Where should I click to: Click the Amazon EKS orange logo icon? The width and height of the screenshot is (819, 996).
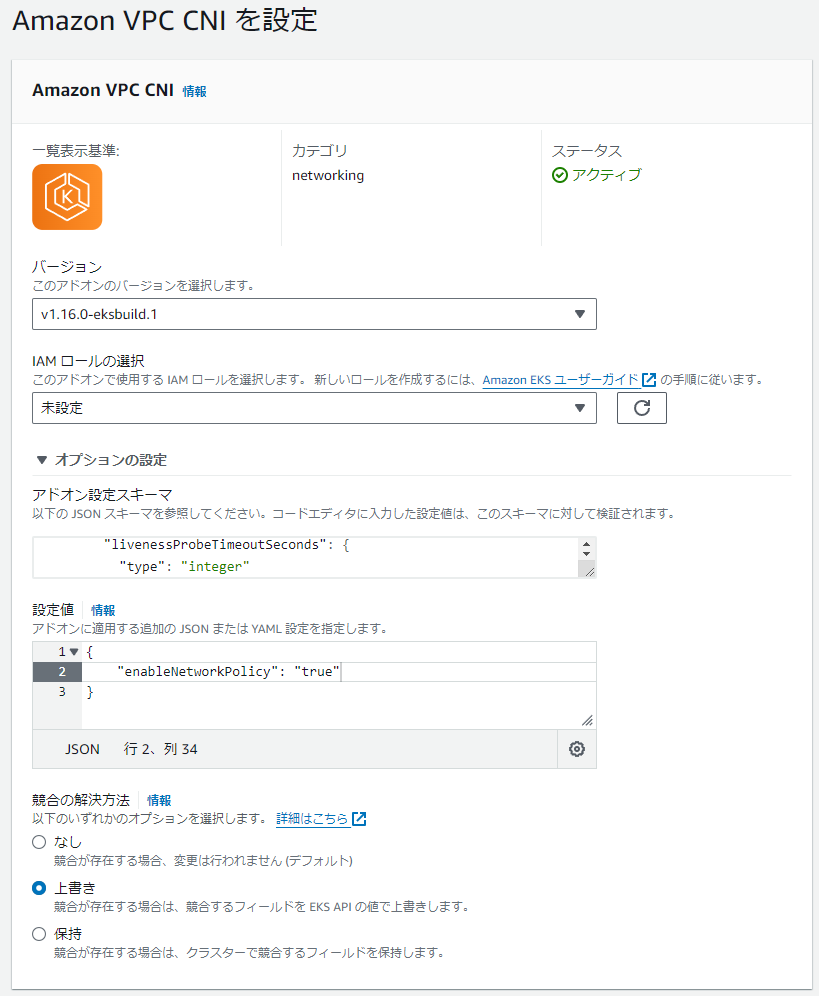click(67, 197)
